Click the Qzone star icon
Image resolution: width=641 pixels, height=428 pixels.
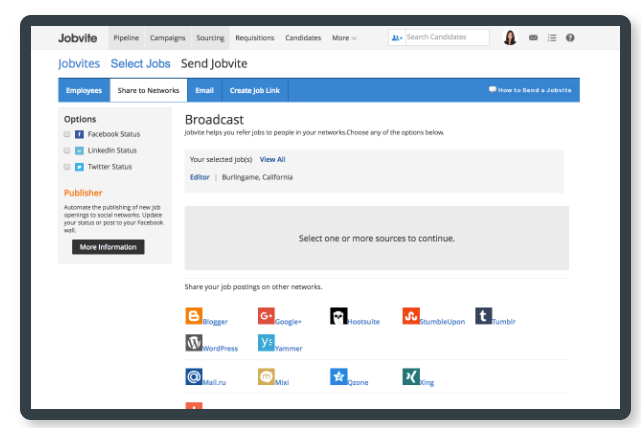[x=338, y=376]
